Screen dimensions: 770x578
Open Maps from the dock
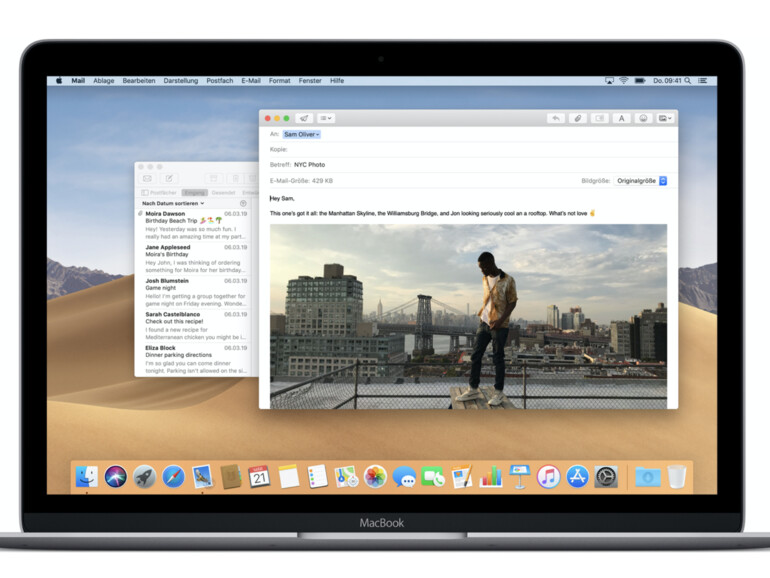point(346,476)
